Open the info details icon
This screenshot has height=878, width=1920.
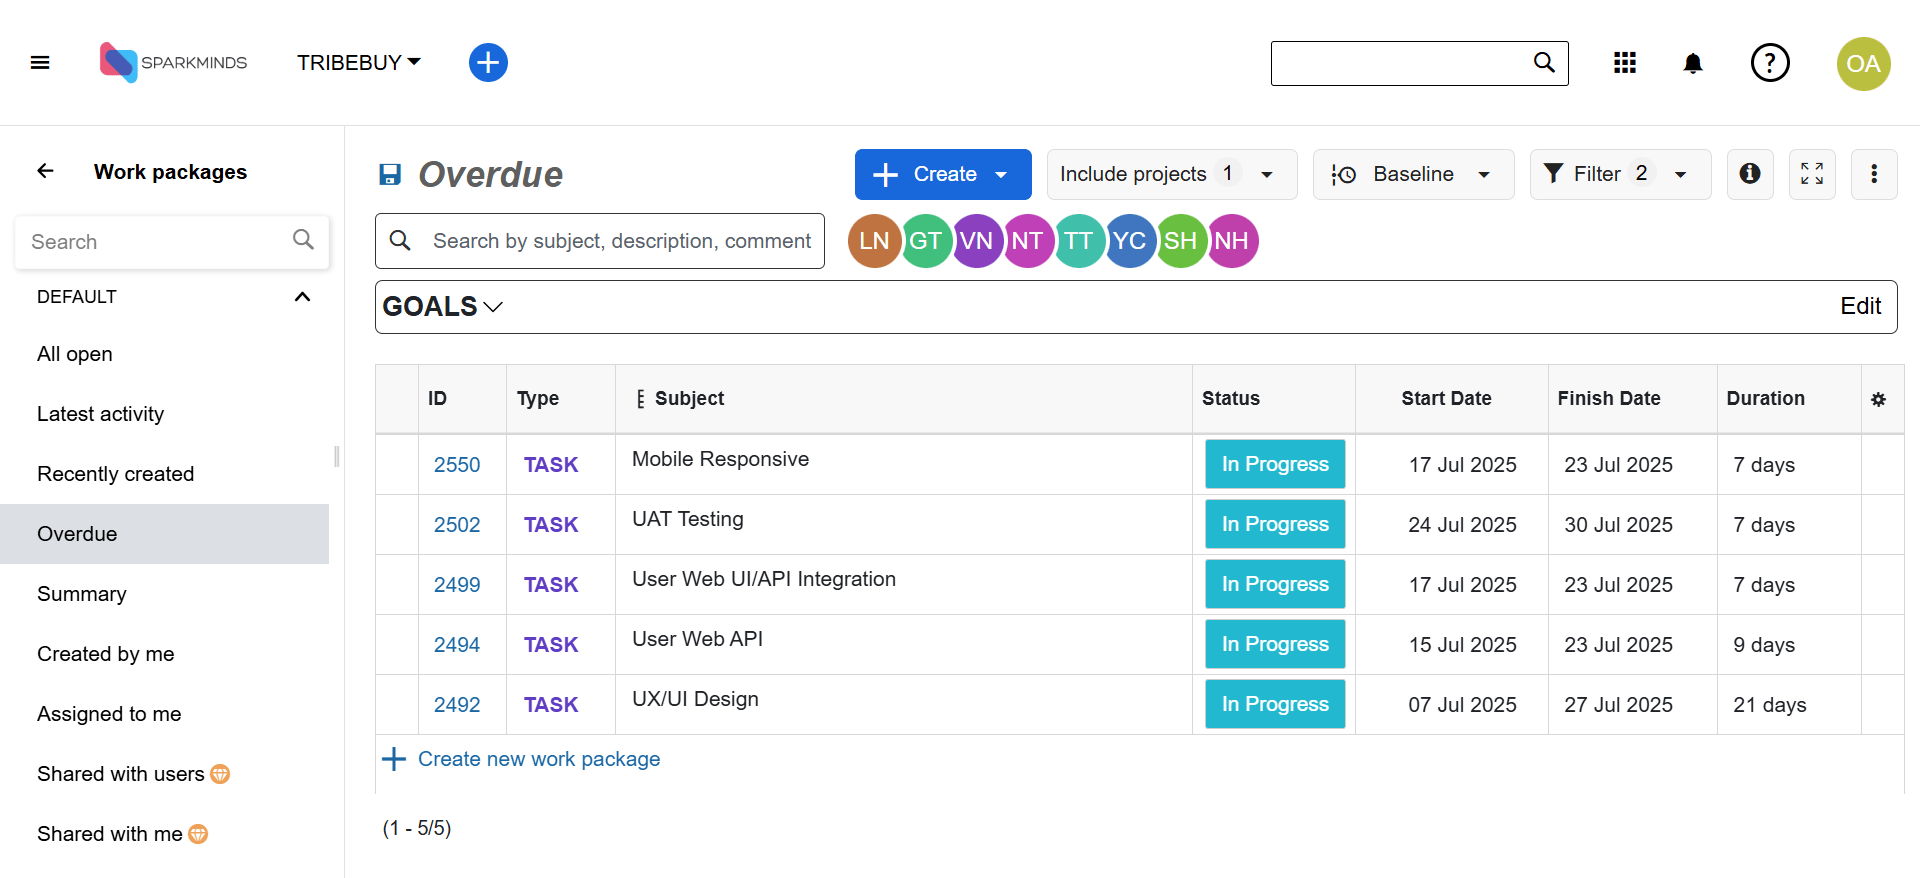point(1750,174)
